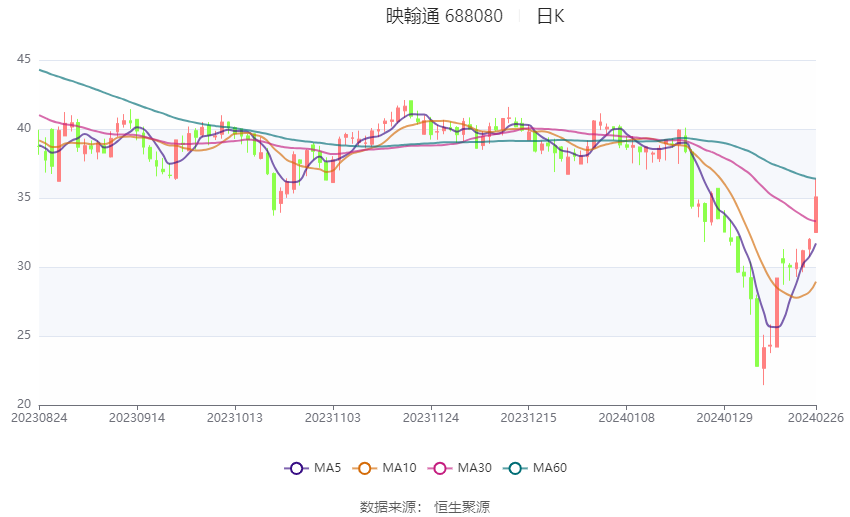Toggle the MA30 legend marker

point(440,468)
